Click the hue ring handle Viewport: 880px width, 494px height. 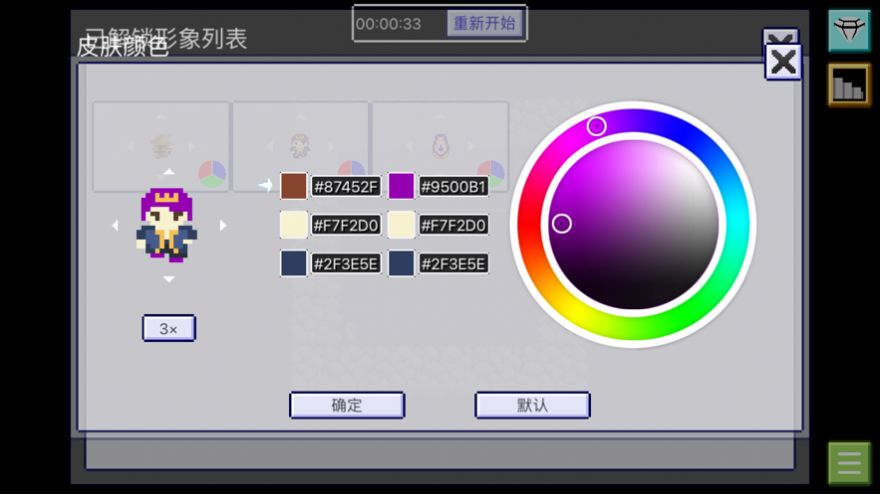click(596, 126)
